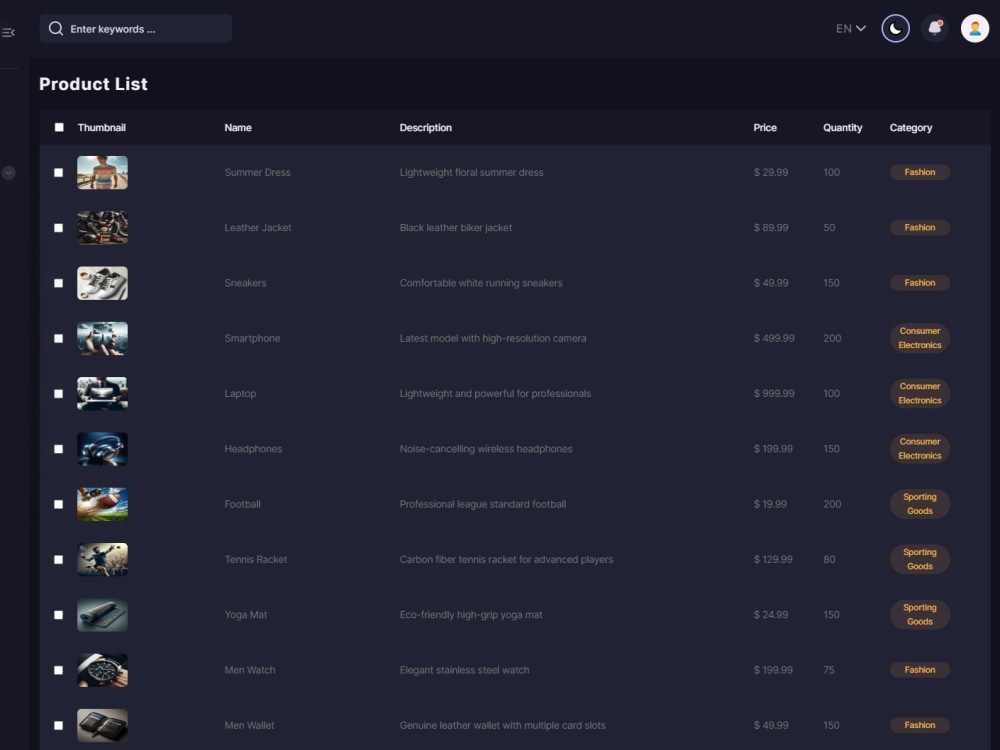Image resolution: width=1000 pixels, height=750 pixels.
Task: Open the Headphones thumbnail image
Action: pos(102,449)
